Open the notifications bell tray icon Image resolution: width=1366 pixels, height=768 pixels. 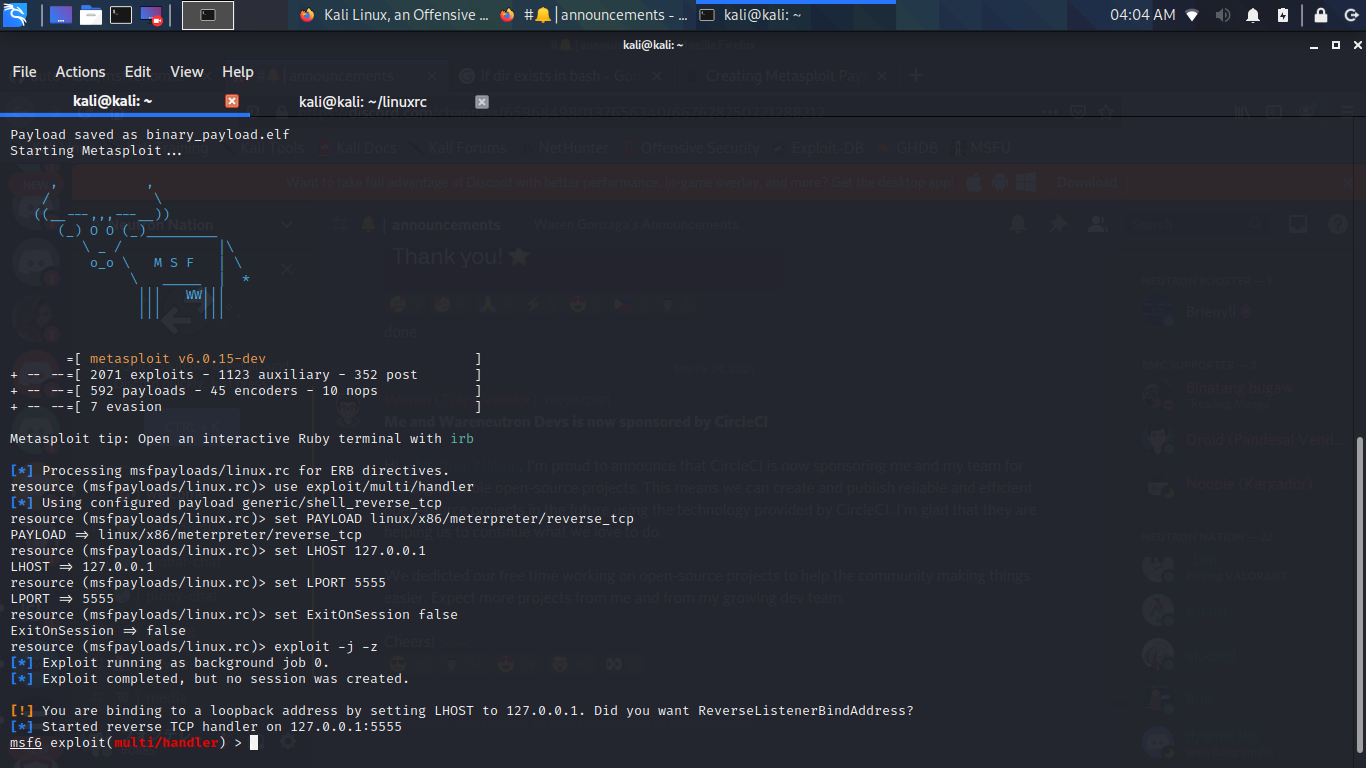pos(1253,15)
